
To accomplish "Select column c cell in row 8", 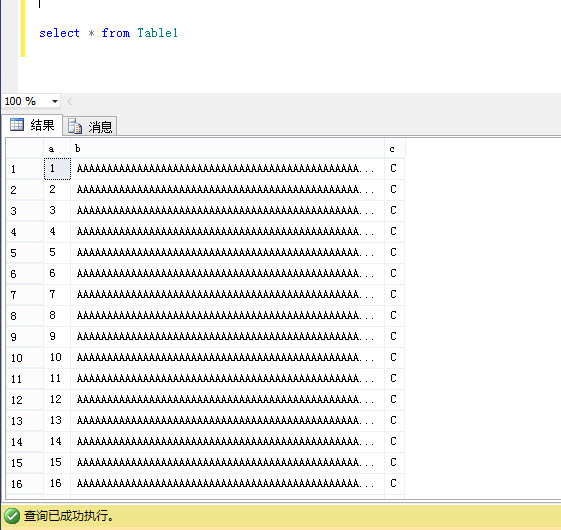I will pos(395,315).
